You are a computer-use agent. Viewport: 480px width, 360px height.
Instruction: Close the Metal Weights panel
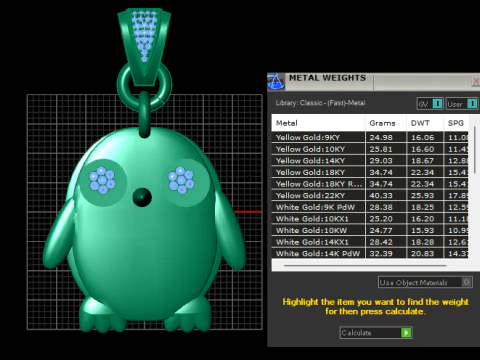[476, 81]
